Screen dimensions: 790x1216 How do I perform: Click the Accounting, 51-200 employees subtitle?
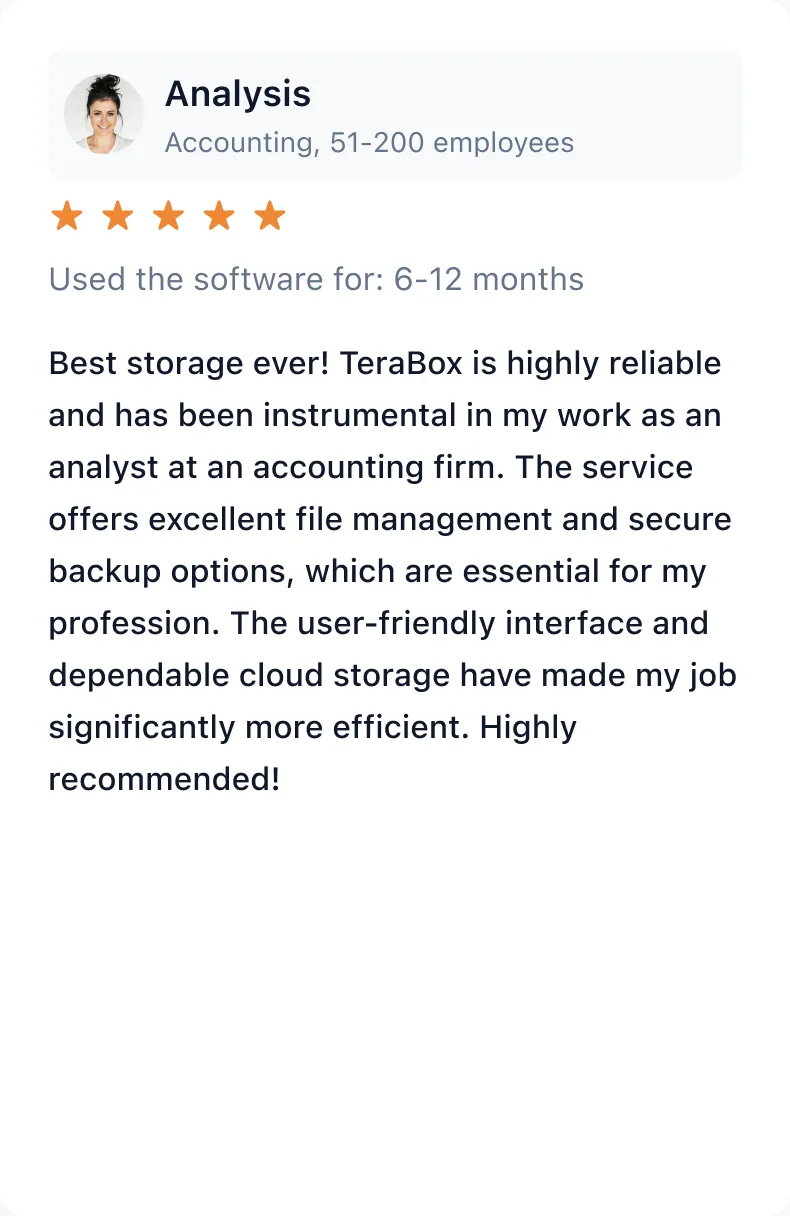pyautogui.click(x=369, y=143)
